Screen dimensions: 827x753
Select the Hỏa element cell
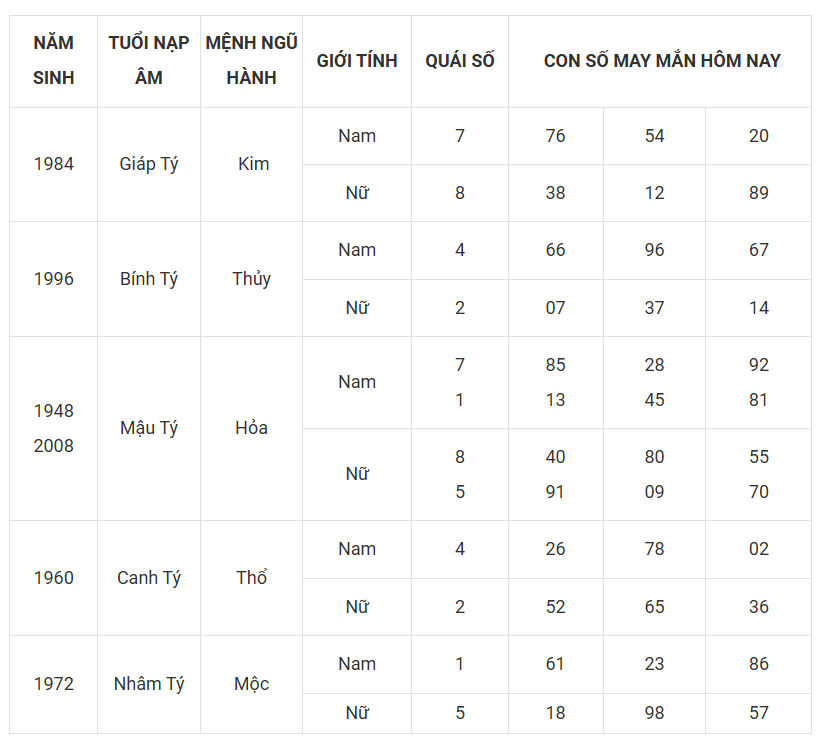pos(251,428)
